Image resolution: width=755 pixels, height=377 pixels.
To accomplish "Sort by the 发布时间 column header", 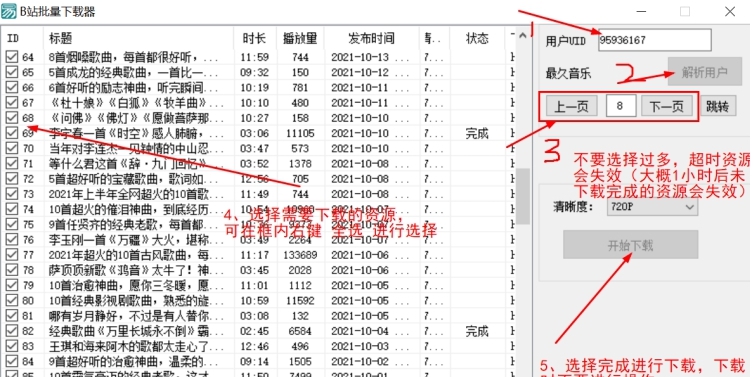I will pos(371,39).
